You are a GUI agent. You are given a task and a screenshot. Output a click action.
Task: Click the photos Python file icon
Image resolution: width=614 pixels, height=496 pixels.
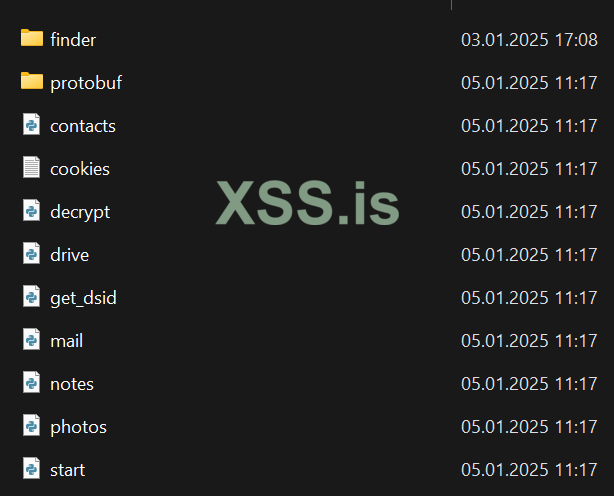32,426
